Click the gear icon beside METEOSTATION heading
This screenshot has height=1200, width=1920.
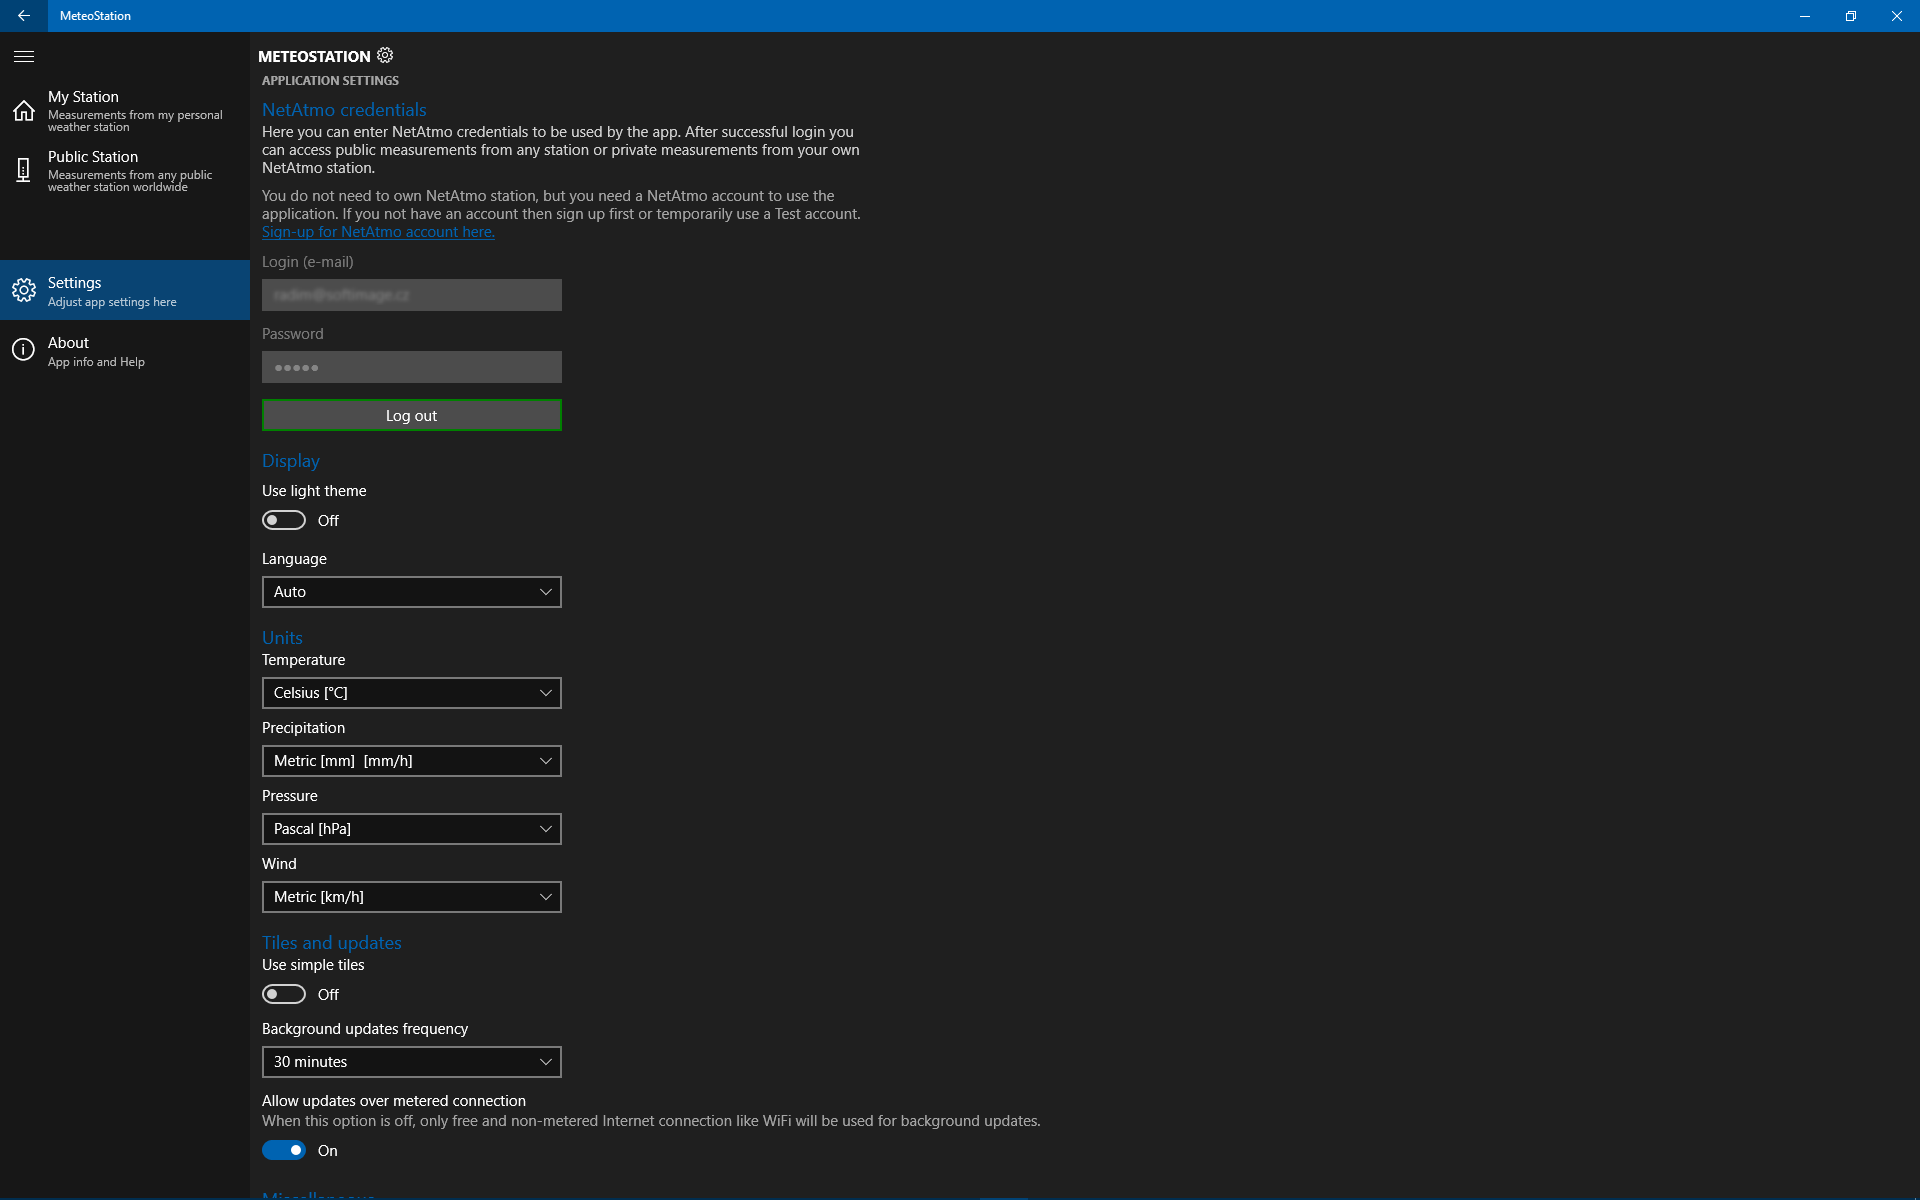[385, 55]
